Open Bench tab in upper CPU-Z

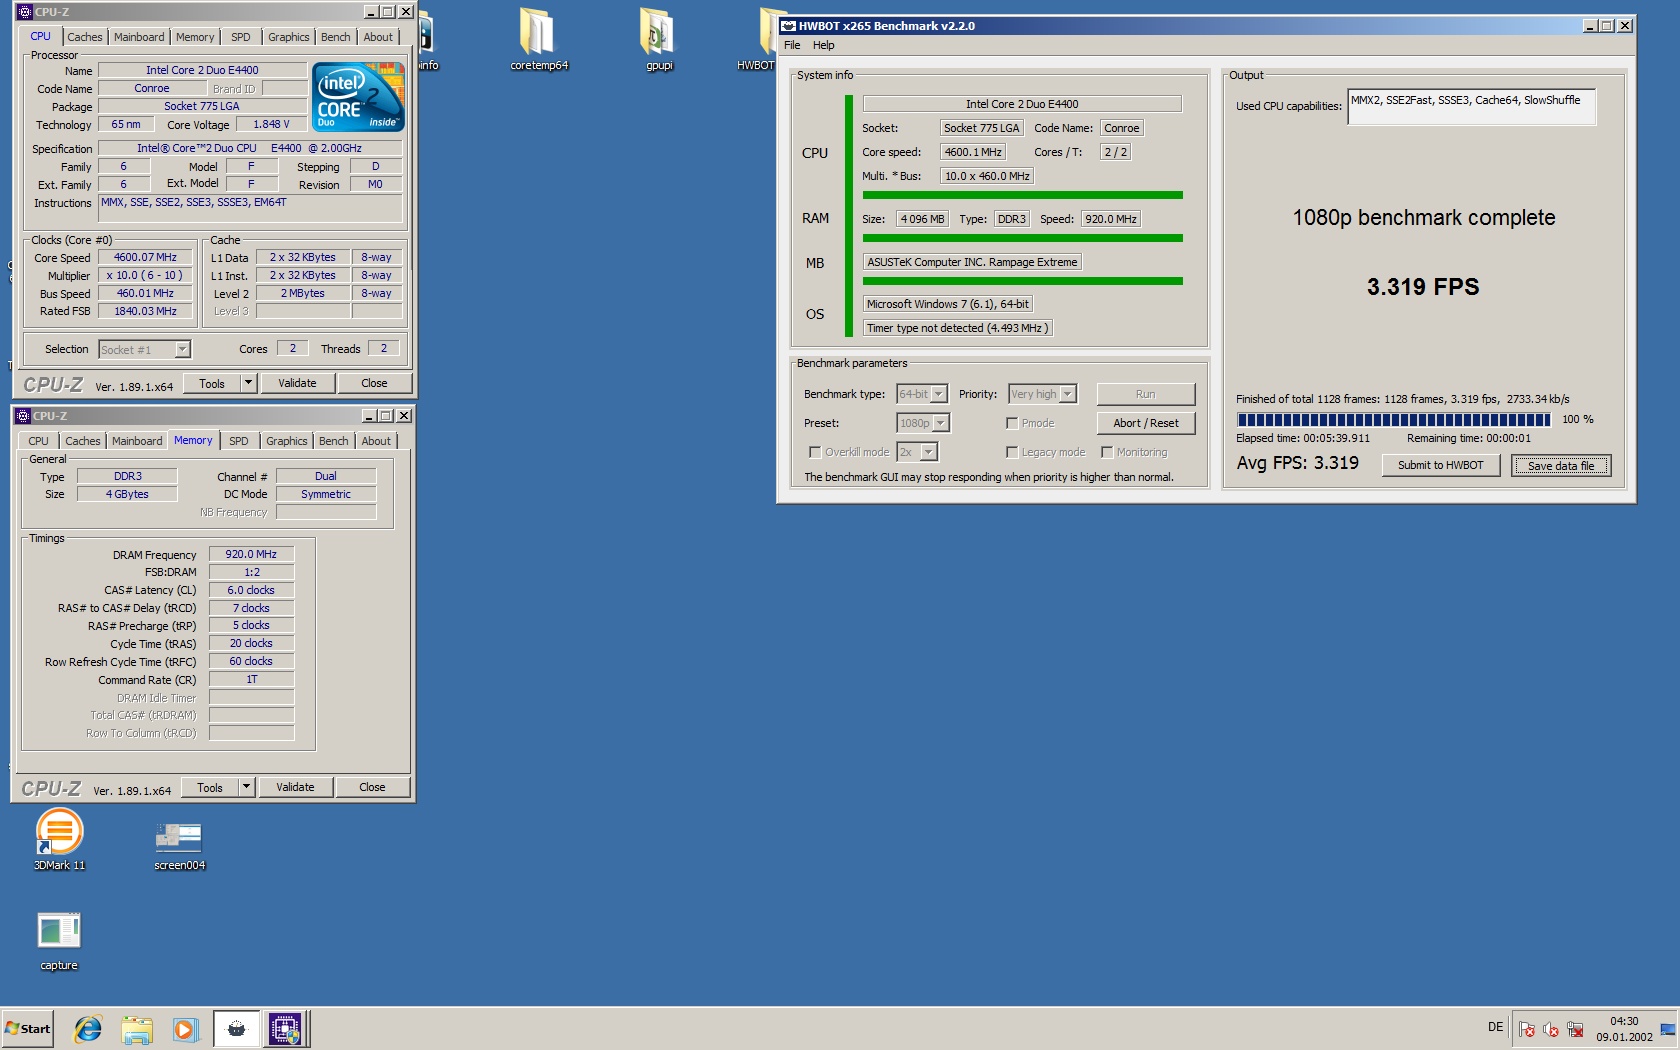pyautogui.click(x=336, y=37)
